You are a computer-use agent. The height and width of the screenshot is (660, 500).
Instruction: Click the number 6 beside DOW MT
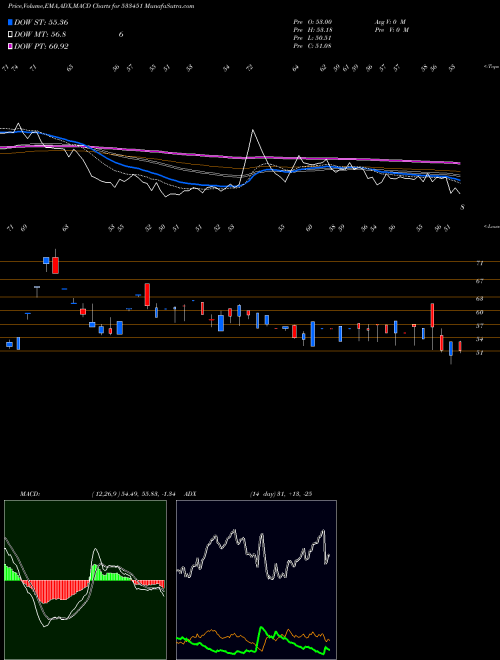(x=121, y=35)
